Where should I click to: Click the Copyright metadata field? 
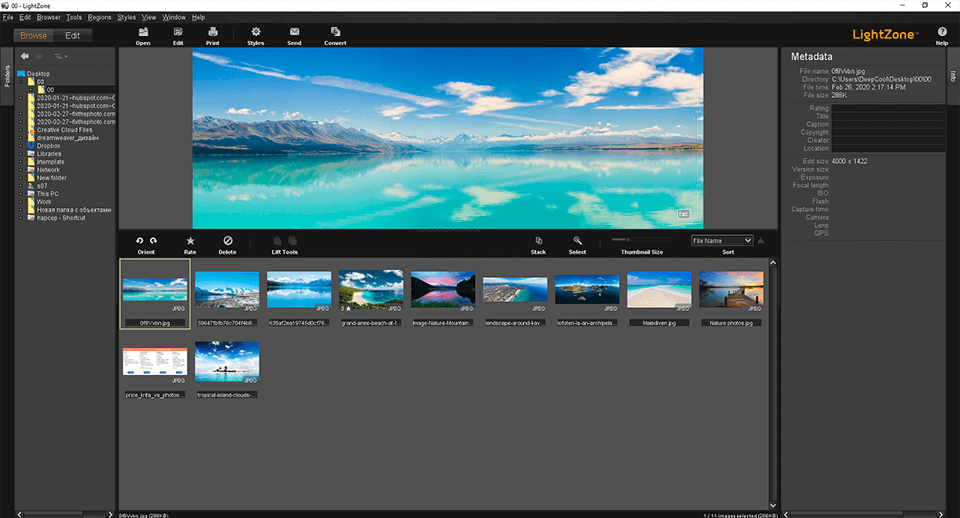[888, 132]
